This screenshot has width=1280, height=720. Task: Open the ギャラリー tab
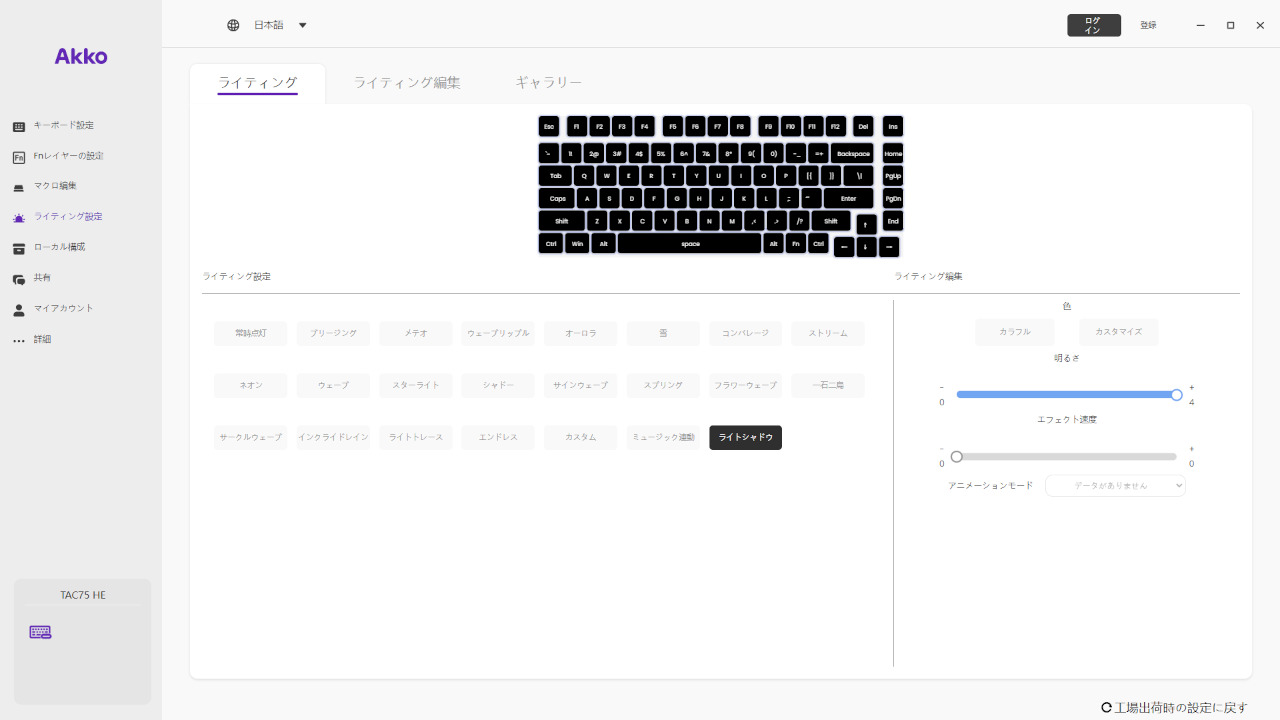pos(548,83)
